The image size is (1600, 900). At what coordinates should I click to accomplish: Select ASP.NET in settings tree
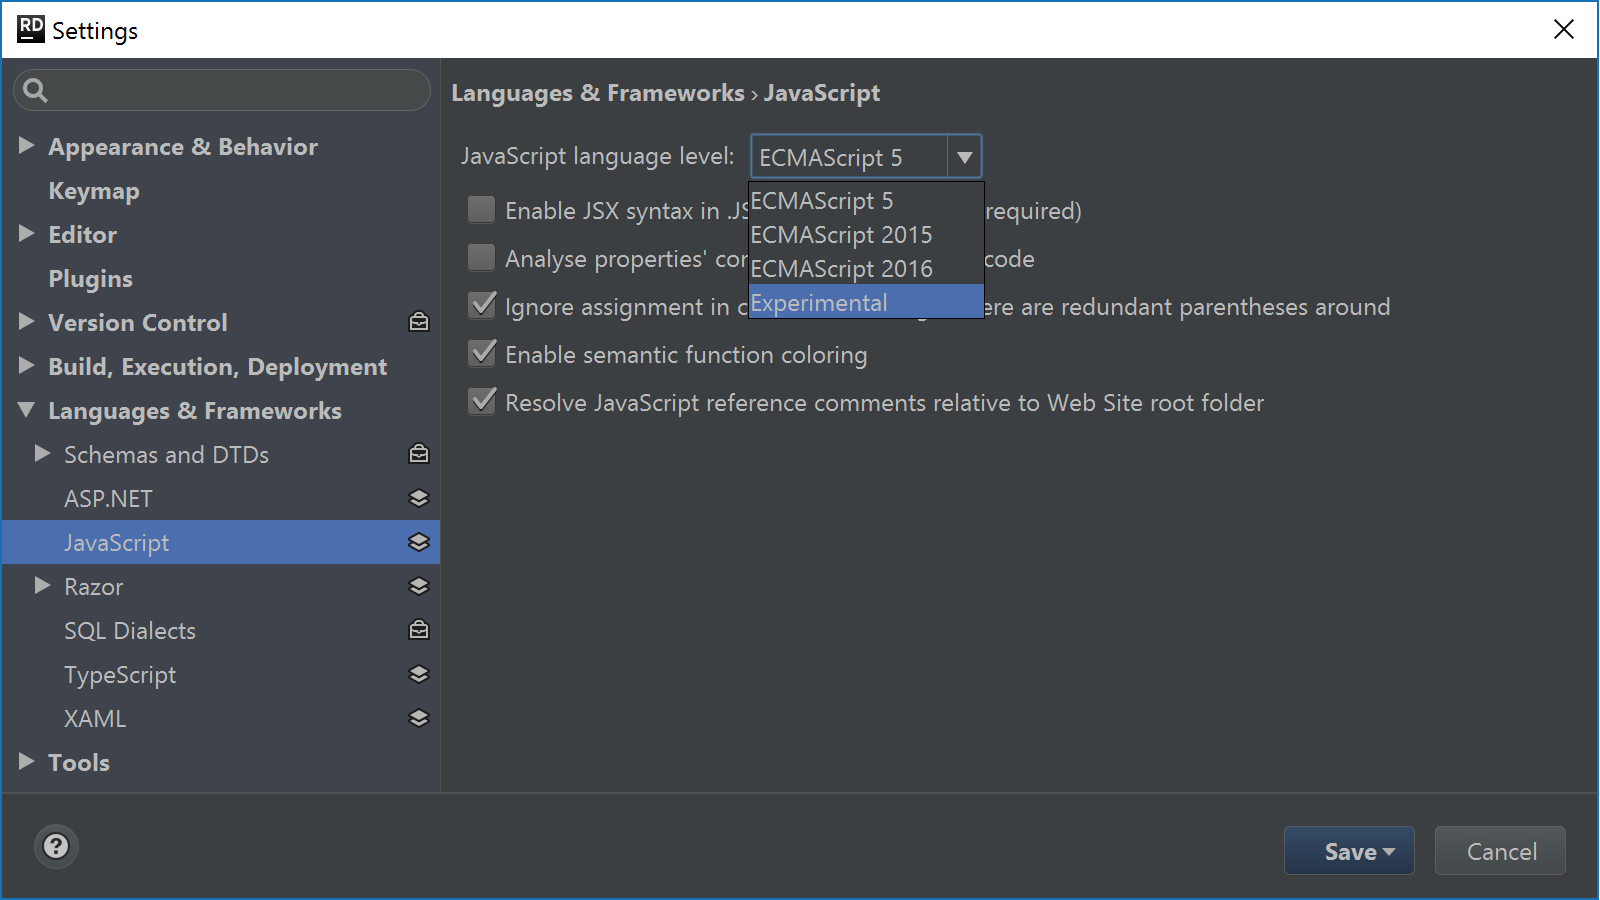pos(108,499)
